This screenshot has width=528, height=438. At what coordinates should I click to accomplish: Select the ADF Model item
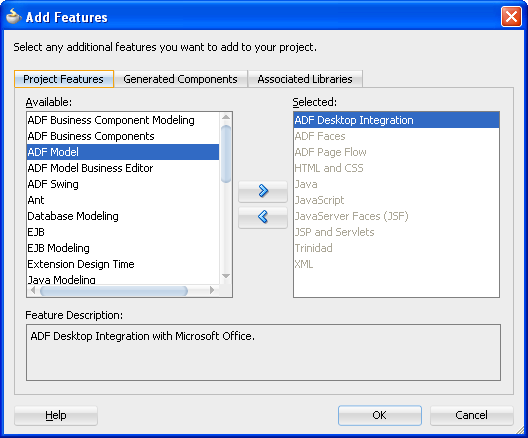123,152
